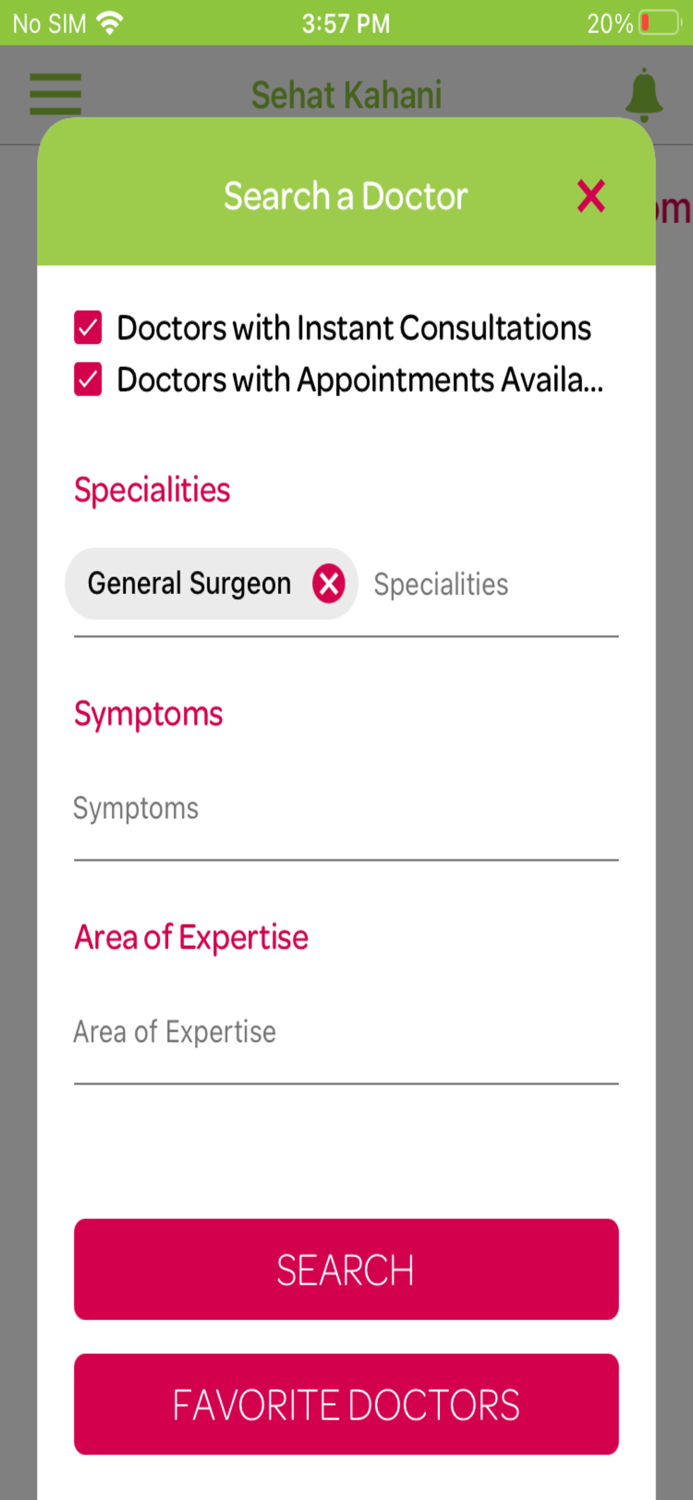Close the Search a Doctor dialog

coord(590,196)
